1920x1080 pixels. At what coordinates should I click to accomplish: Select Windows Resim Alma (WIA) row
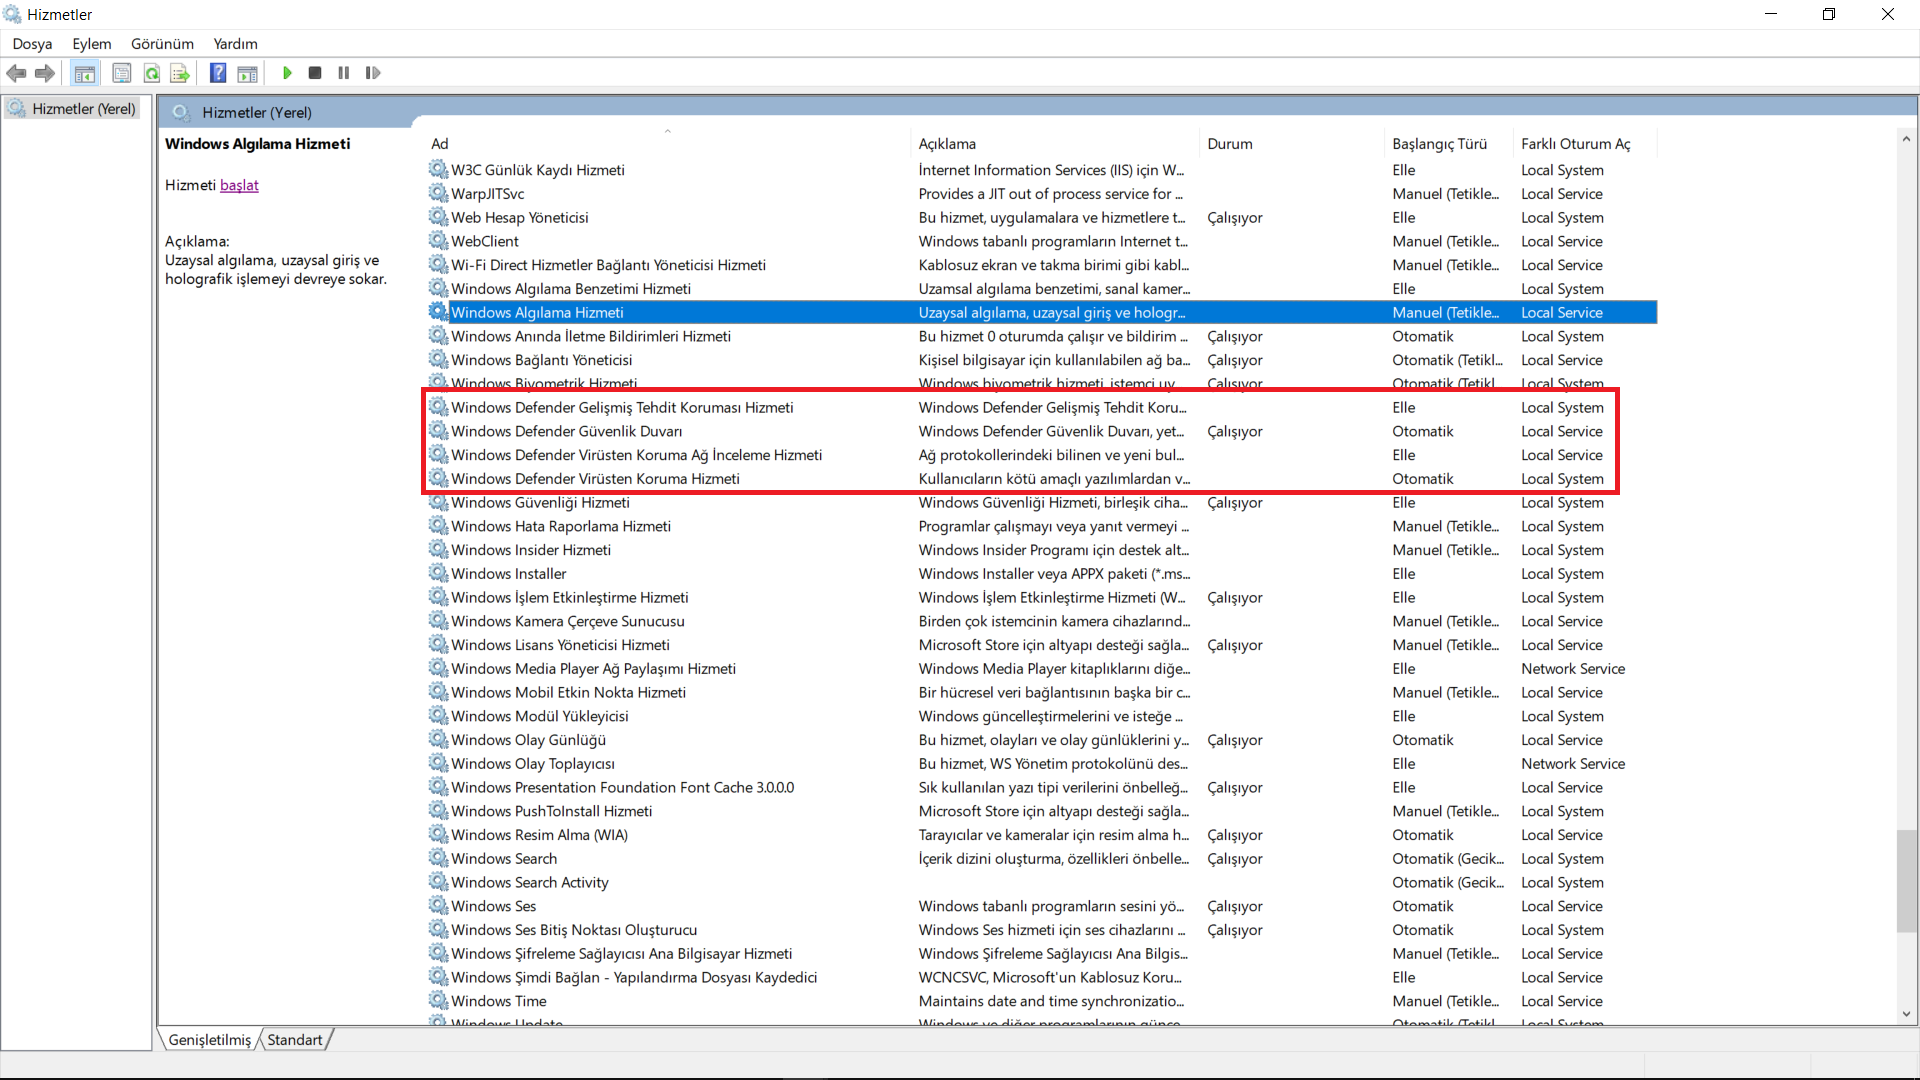pos(1041,835)
